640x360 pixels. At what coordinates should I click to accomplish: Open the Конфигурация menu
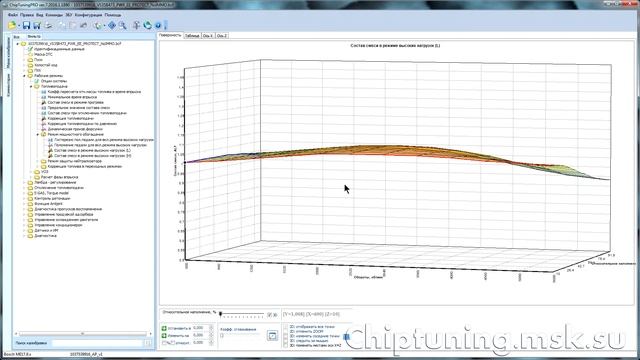click(88, 15)
